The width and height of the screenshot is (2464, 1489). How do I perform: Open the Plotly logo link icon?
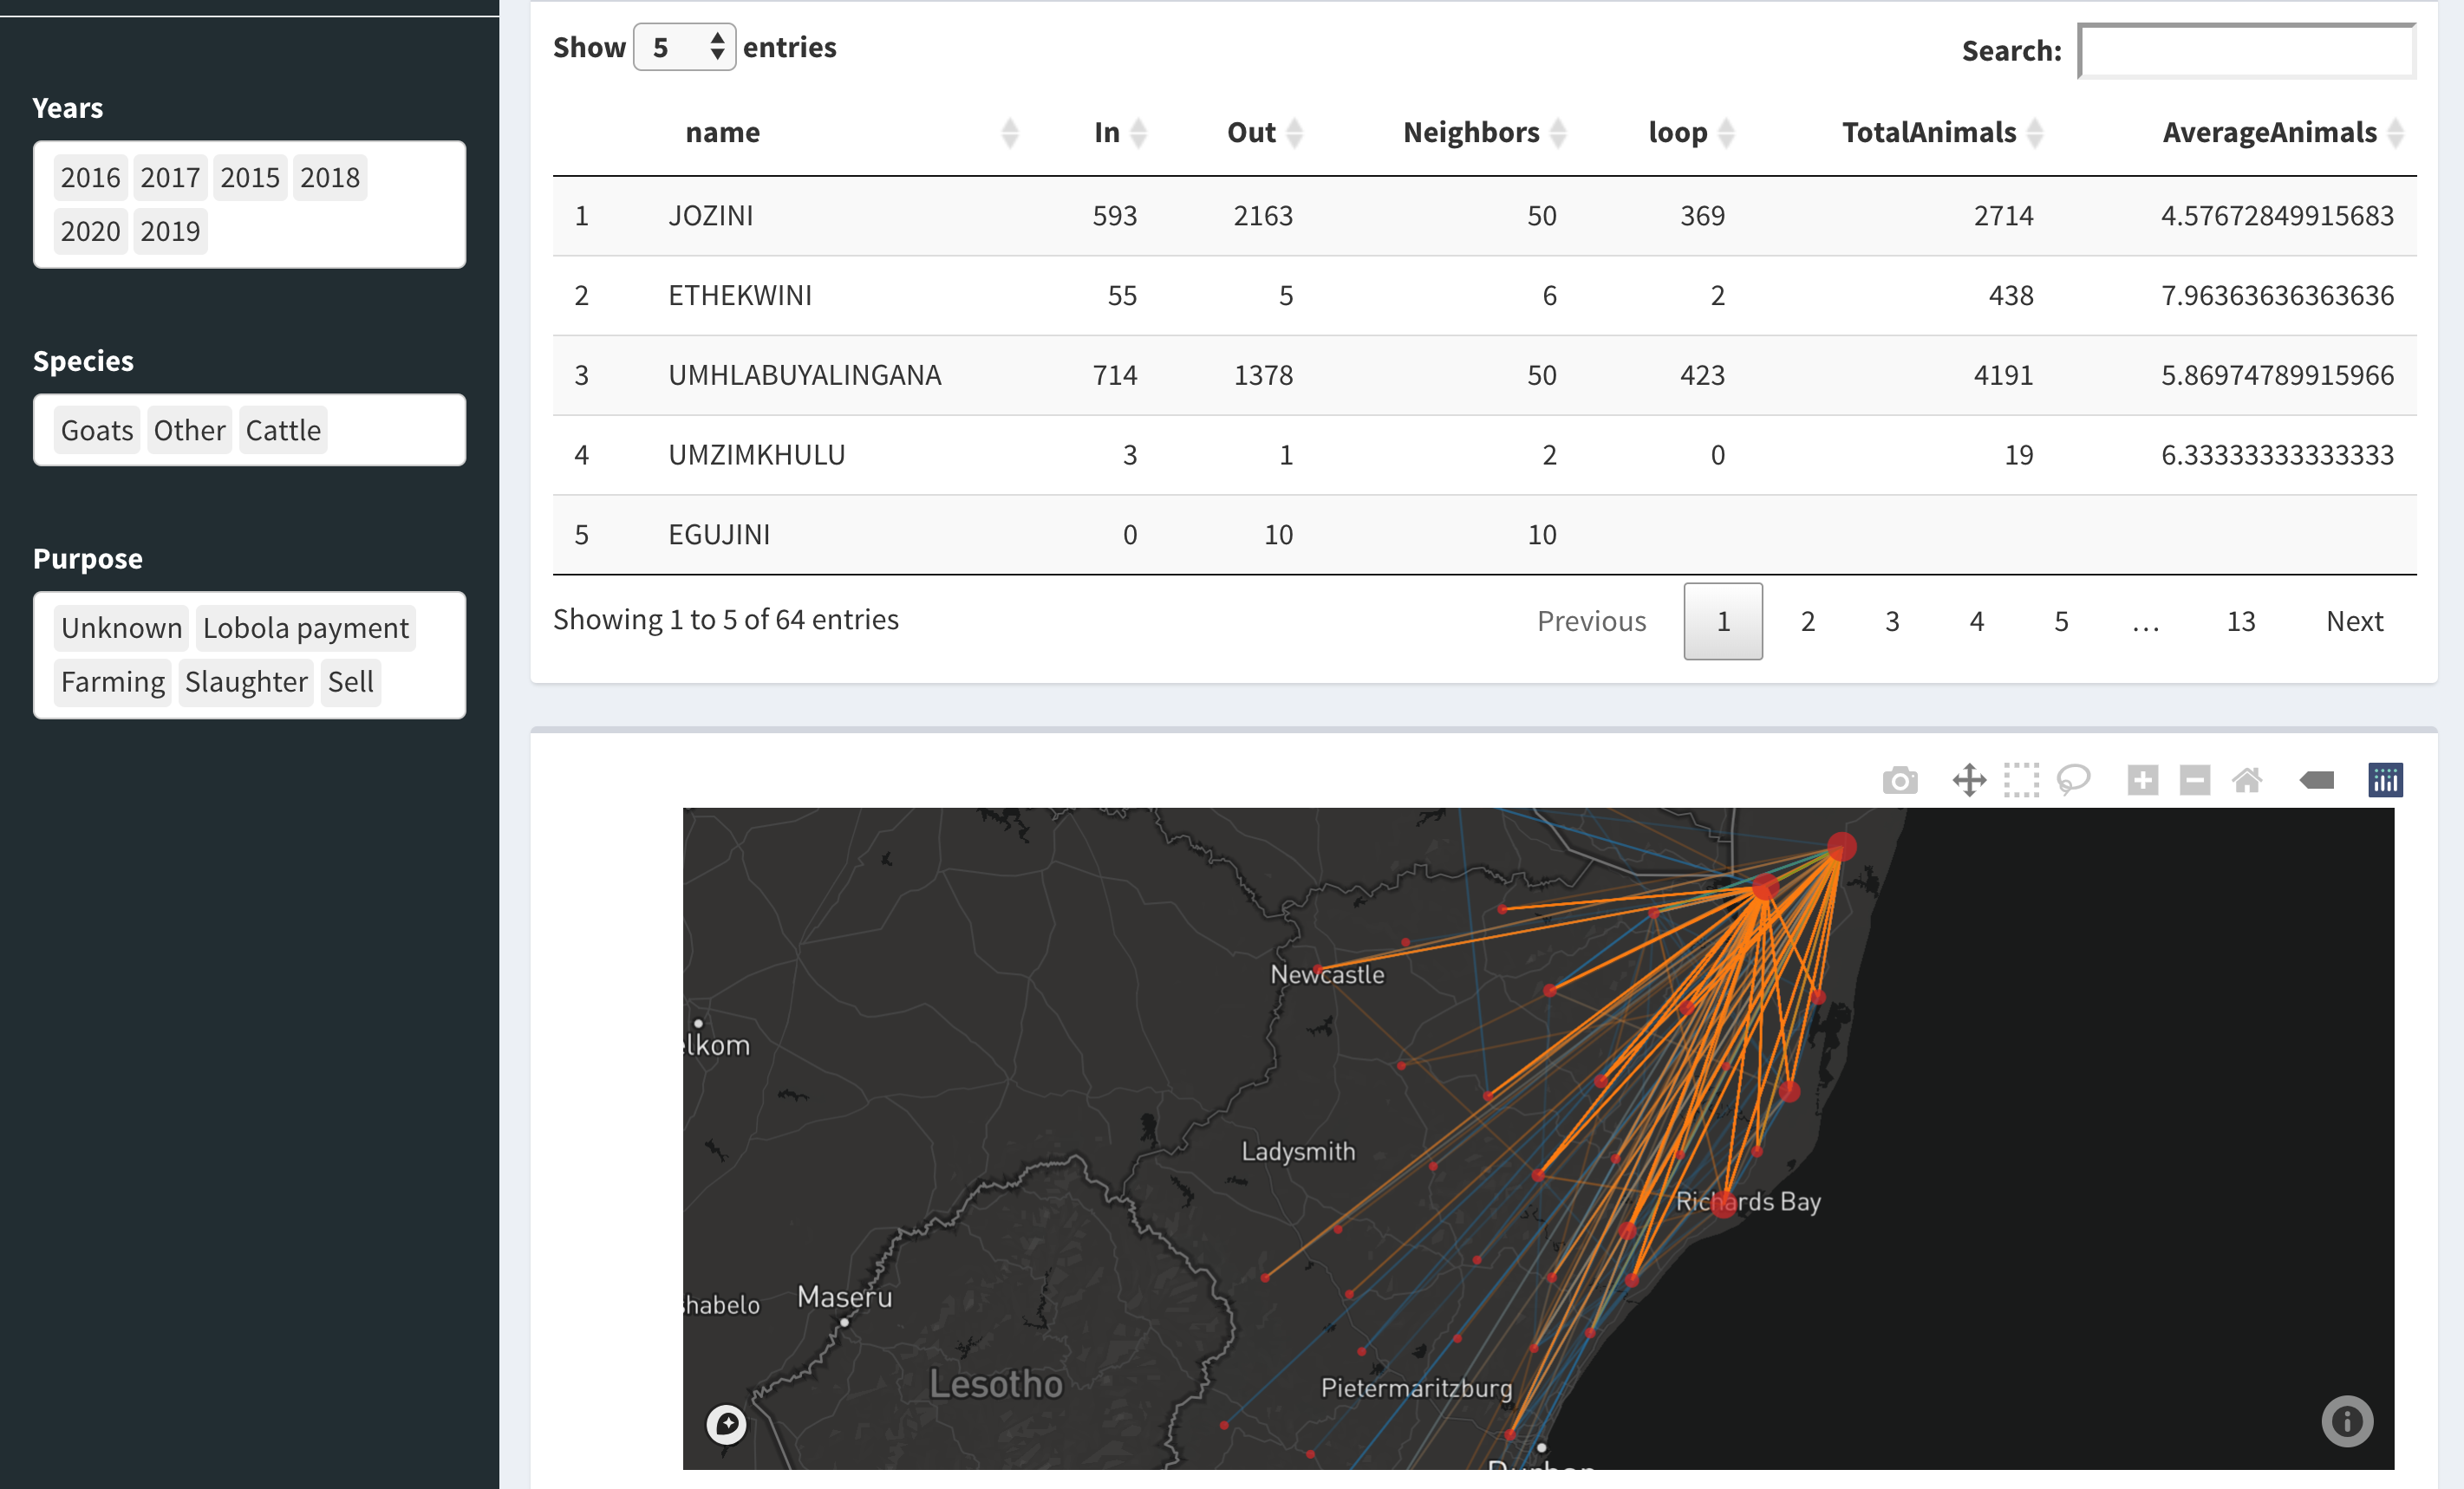pos(2385,780)
